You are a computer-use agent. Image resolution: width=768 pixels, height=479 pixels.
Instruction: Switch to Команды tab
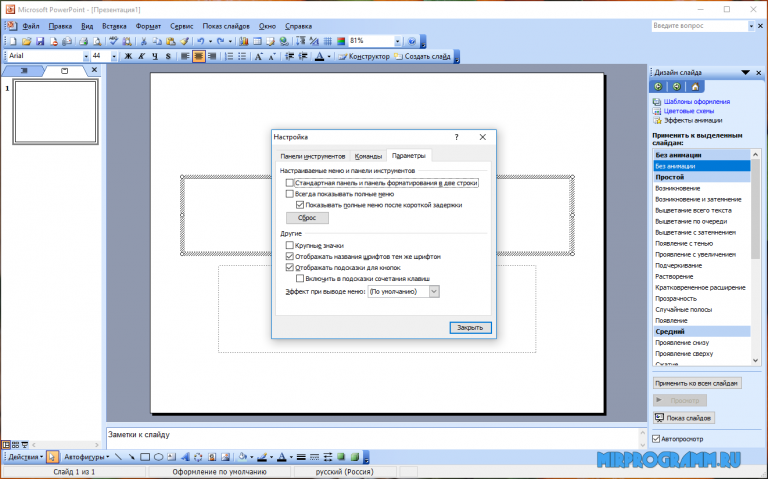coord(368,156)
